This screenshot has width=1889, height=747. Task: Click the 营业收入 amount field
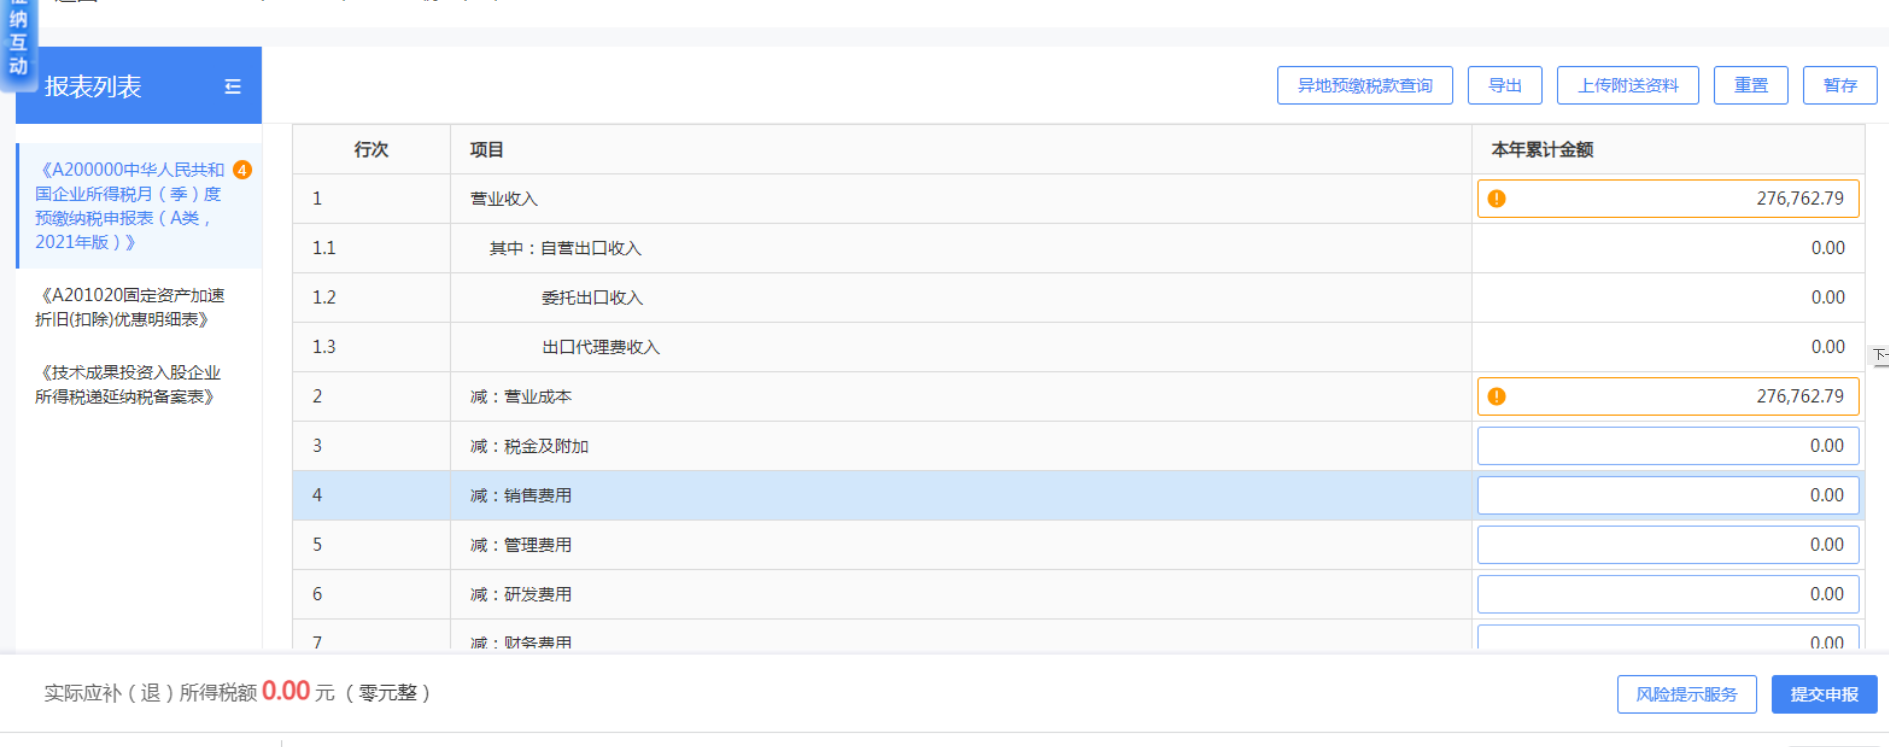tap(1678, 199)
